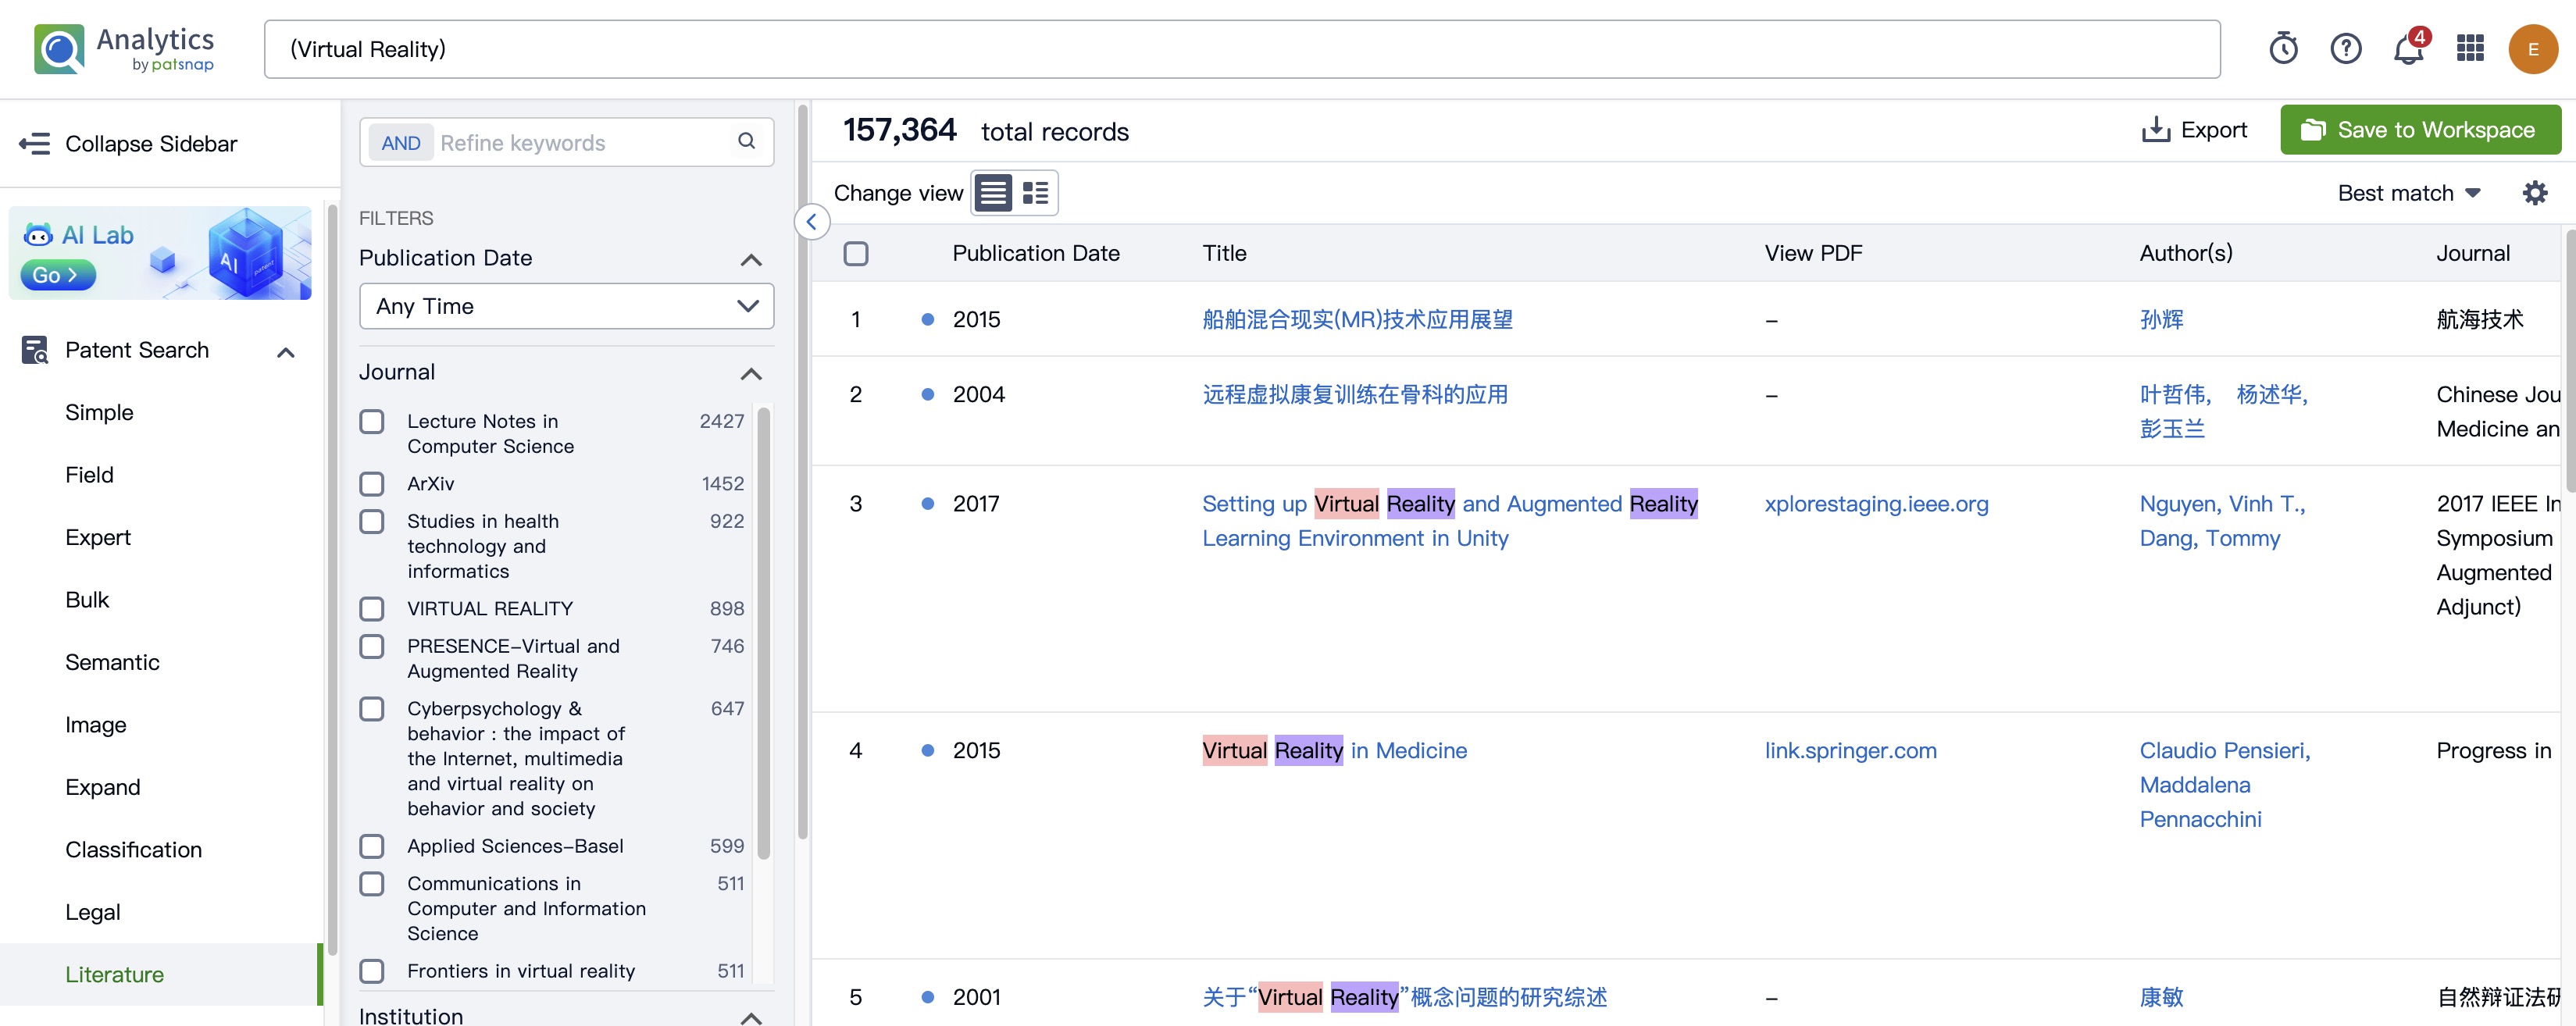Click the filter panel vertical scrollbar
Image resolution: width=2576 pixels, height=1026 pixels.
pos(802,470)
